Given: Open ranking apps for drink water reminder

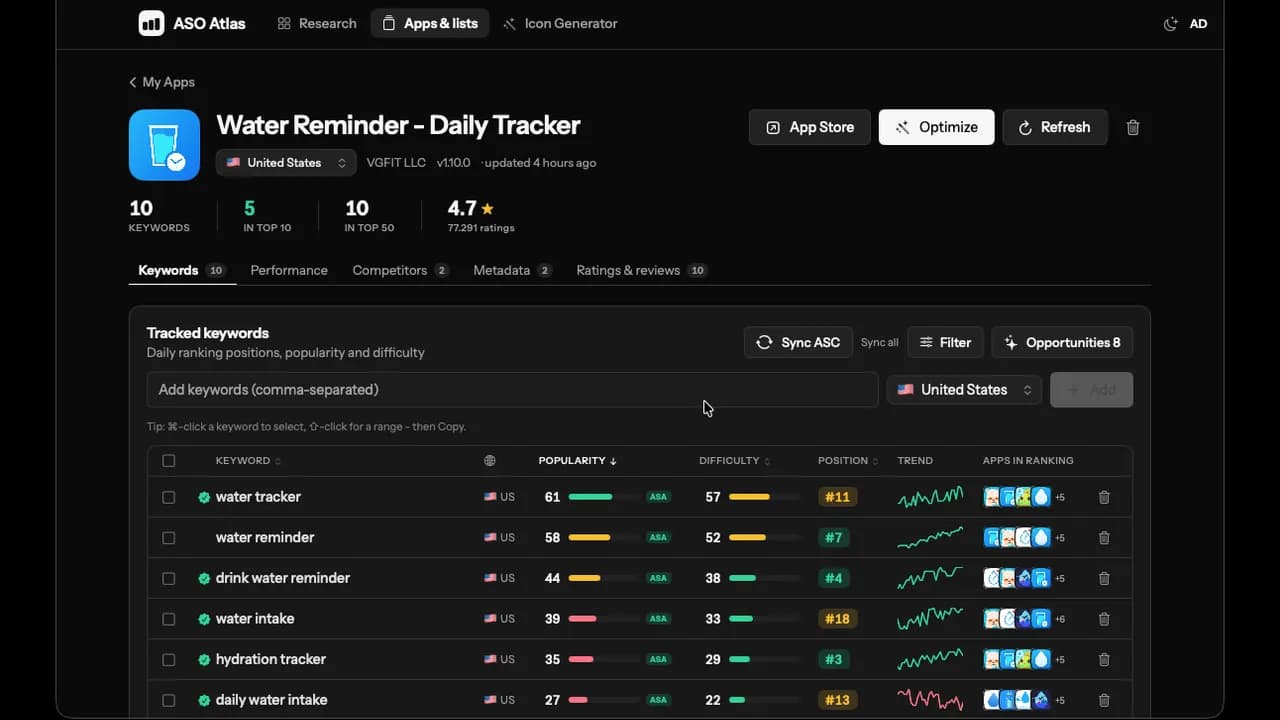Looking at the screenshot, I should click(x=1024, y=578).
